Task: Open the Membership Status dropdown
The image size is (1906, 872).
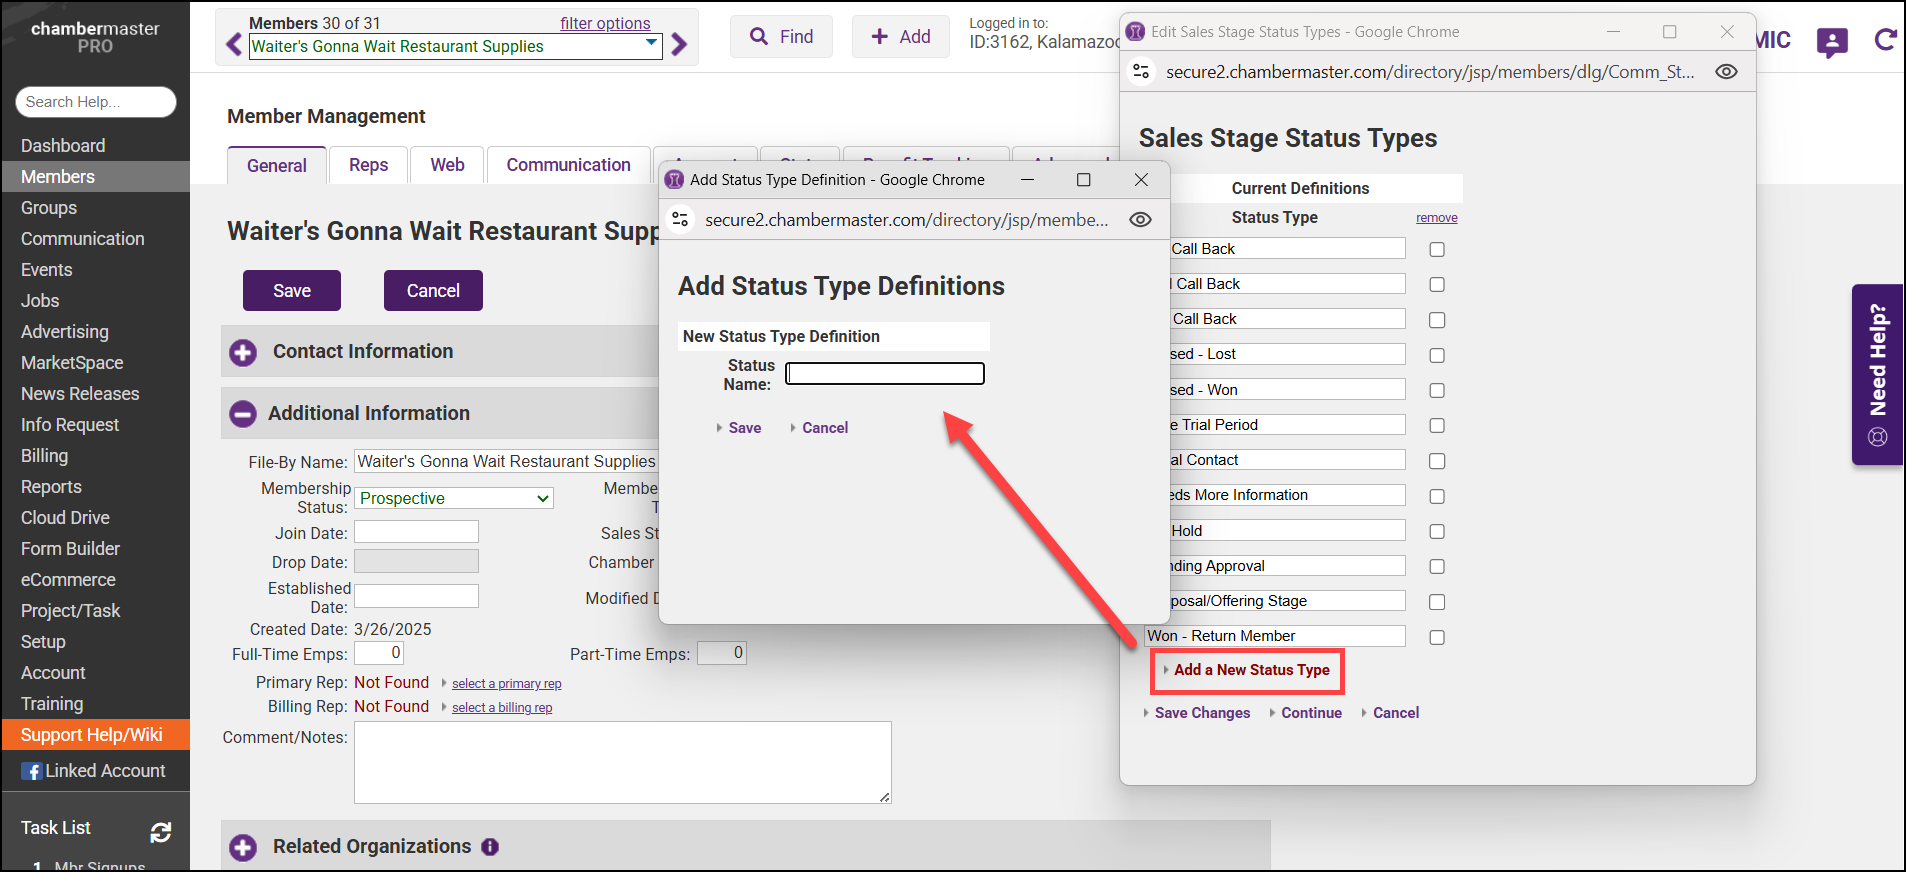Action: click(x=454, y=498)
